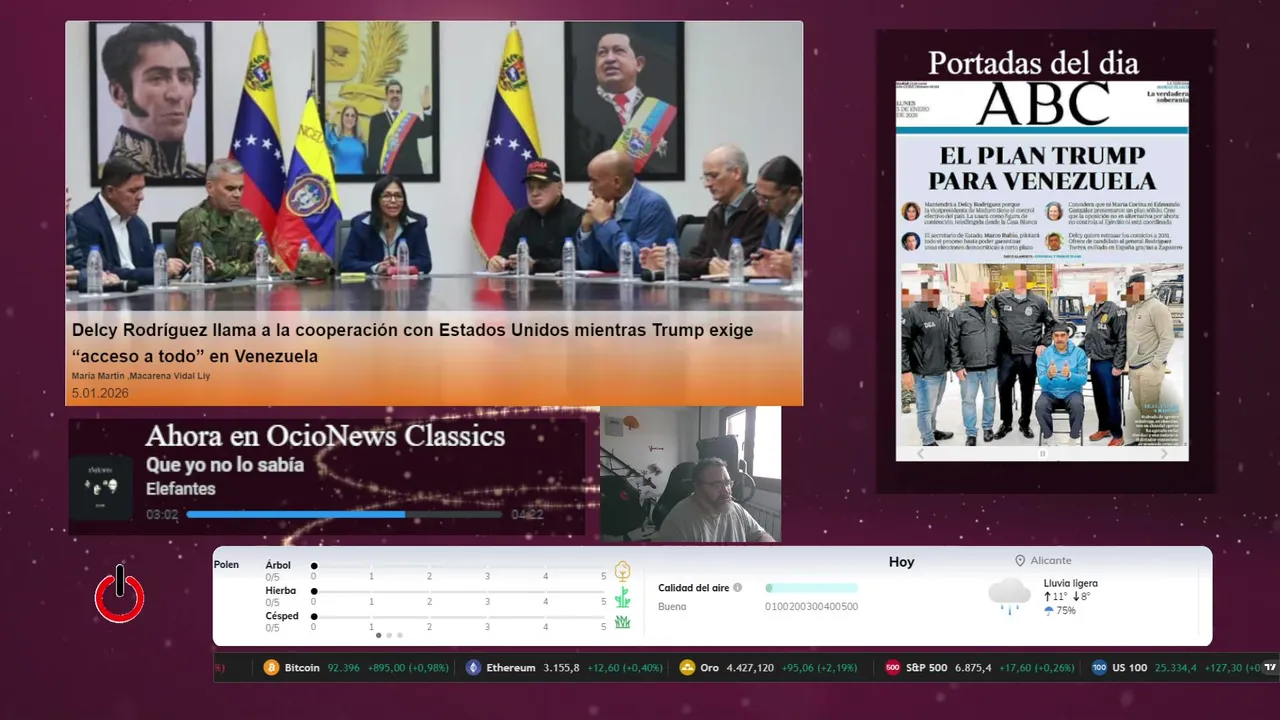Click the 'Lluvia ligera' forecast text
The height and width of the screenshot is (720, 1280).
1070,583
